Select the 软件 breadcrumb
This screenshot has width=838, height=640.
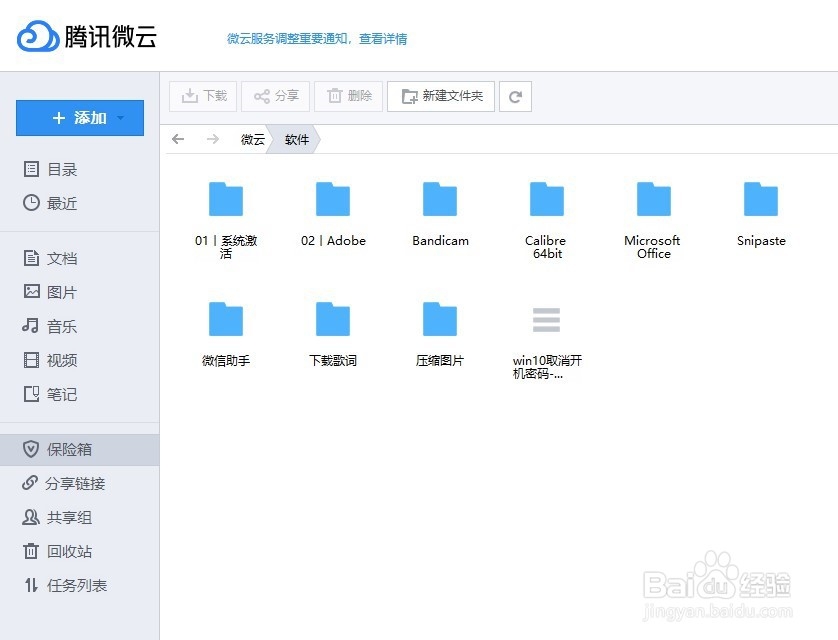296,139
